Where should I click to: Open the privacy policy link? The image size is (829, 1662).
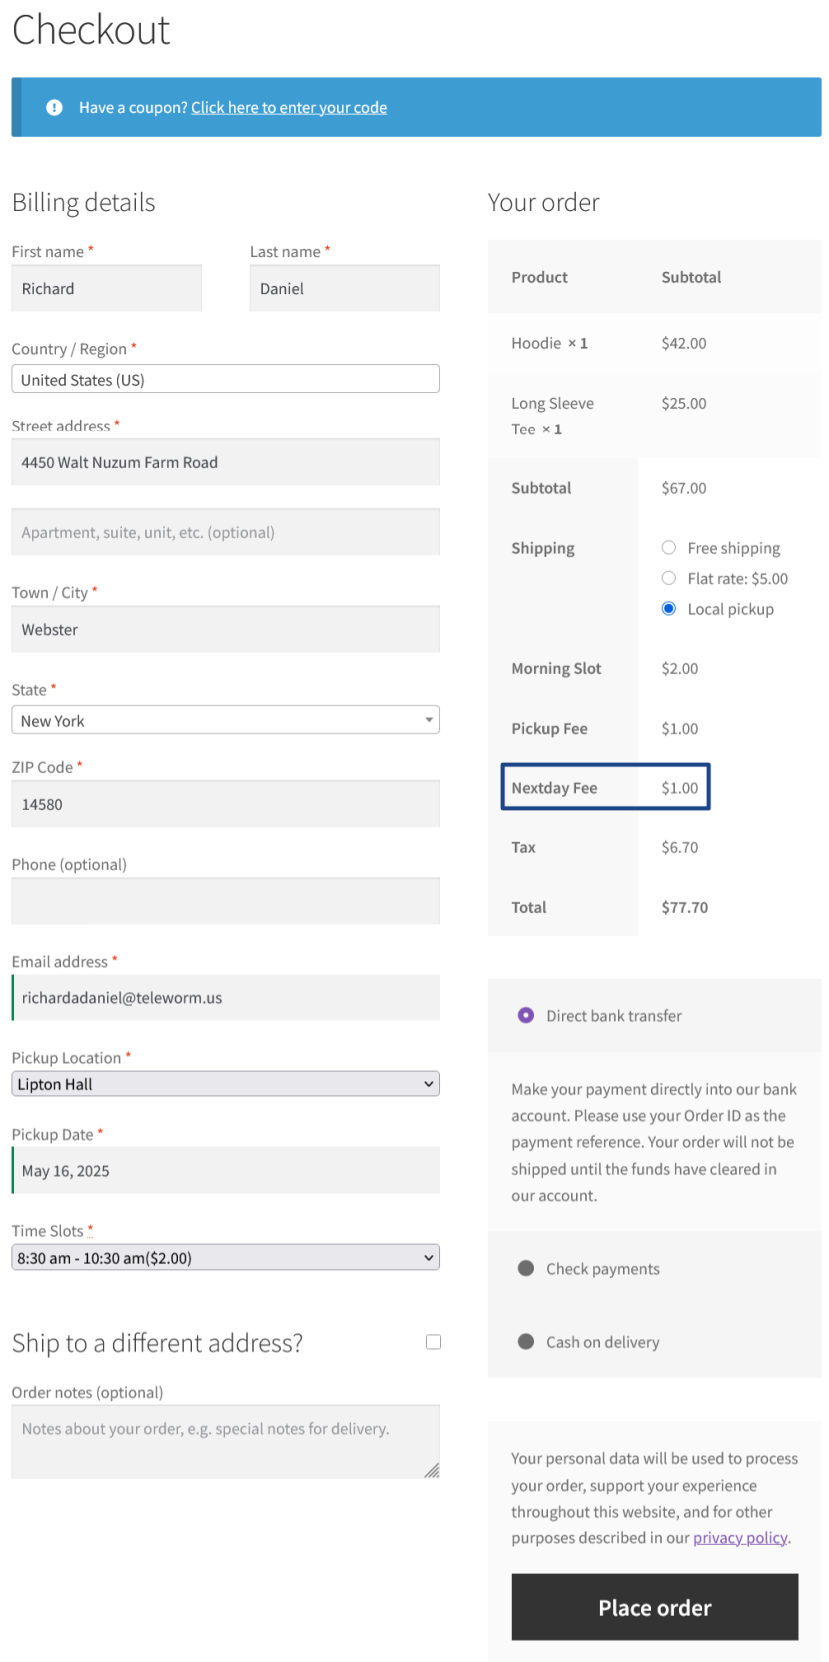click(x=740, y=1538)
